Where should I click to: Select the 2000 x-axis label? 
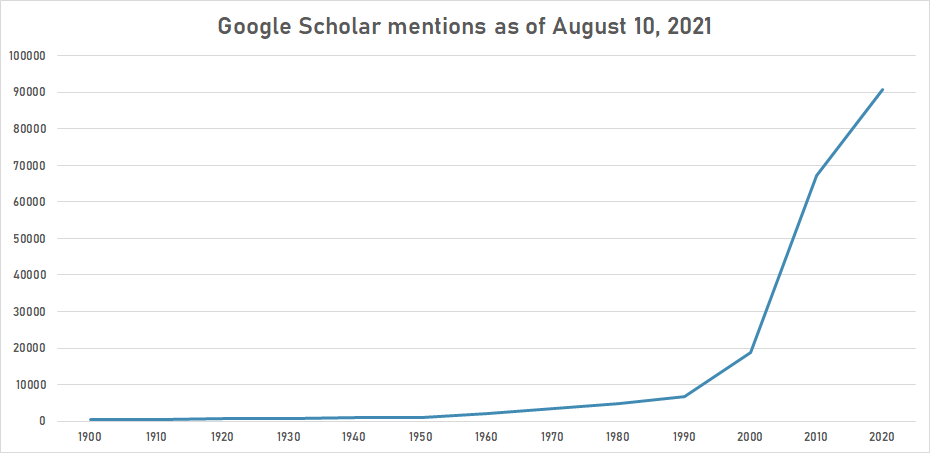(x=750, y=437)
